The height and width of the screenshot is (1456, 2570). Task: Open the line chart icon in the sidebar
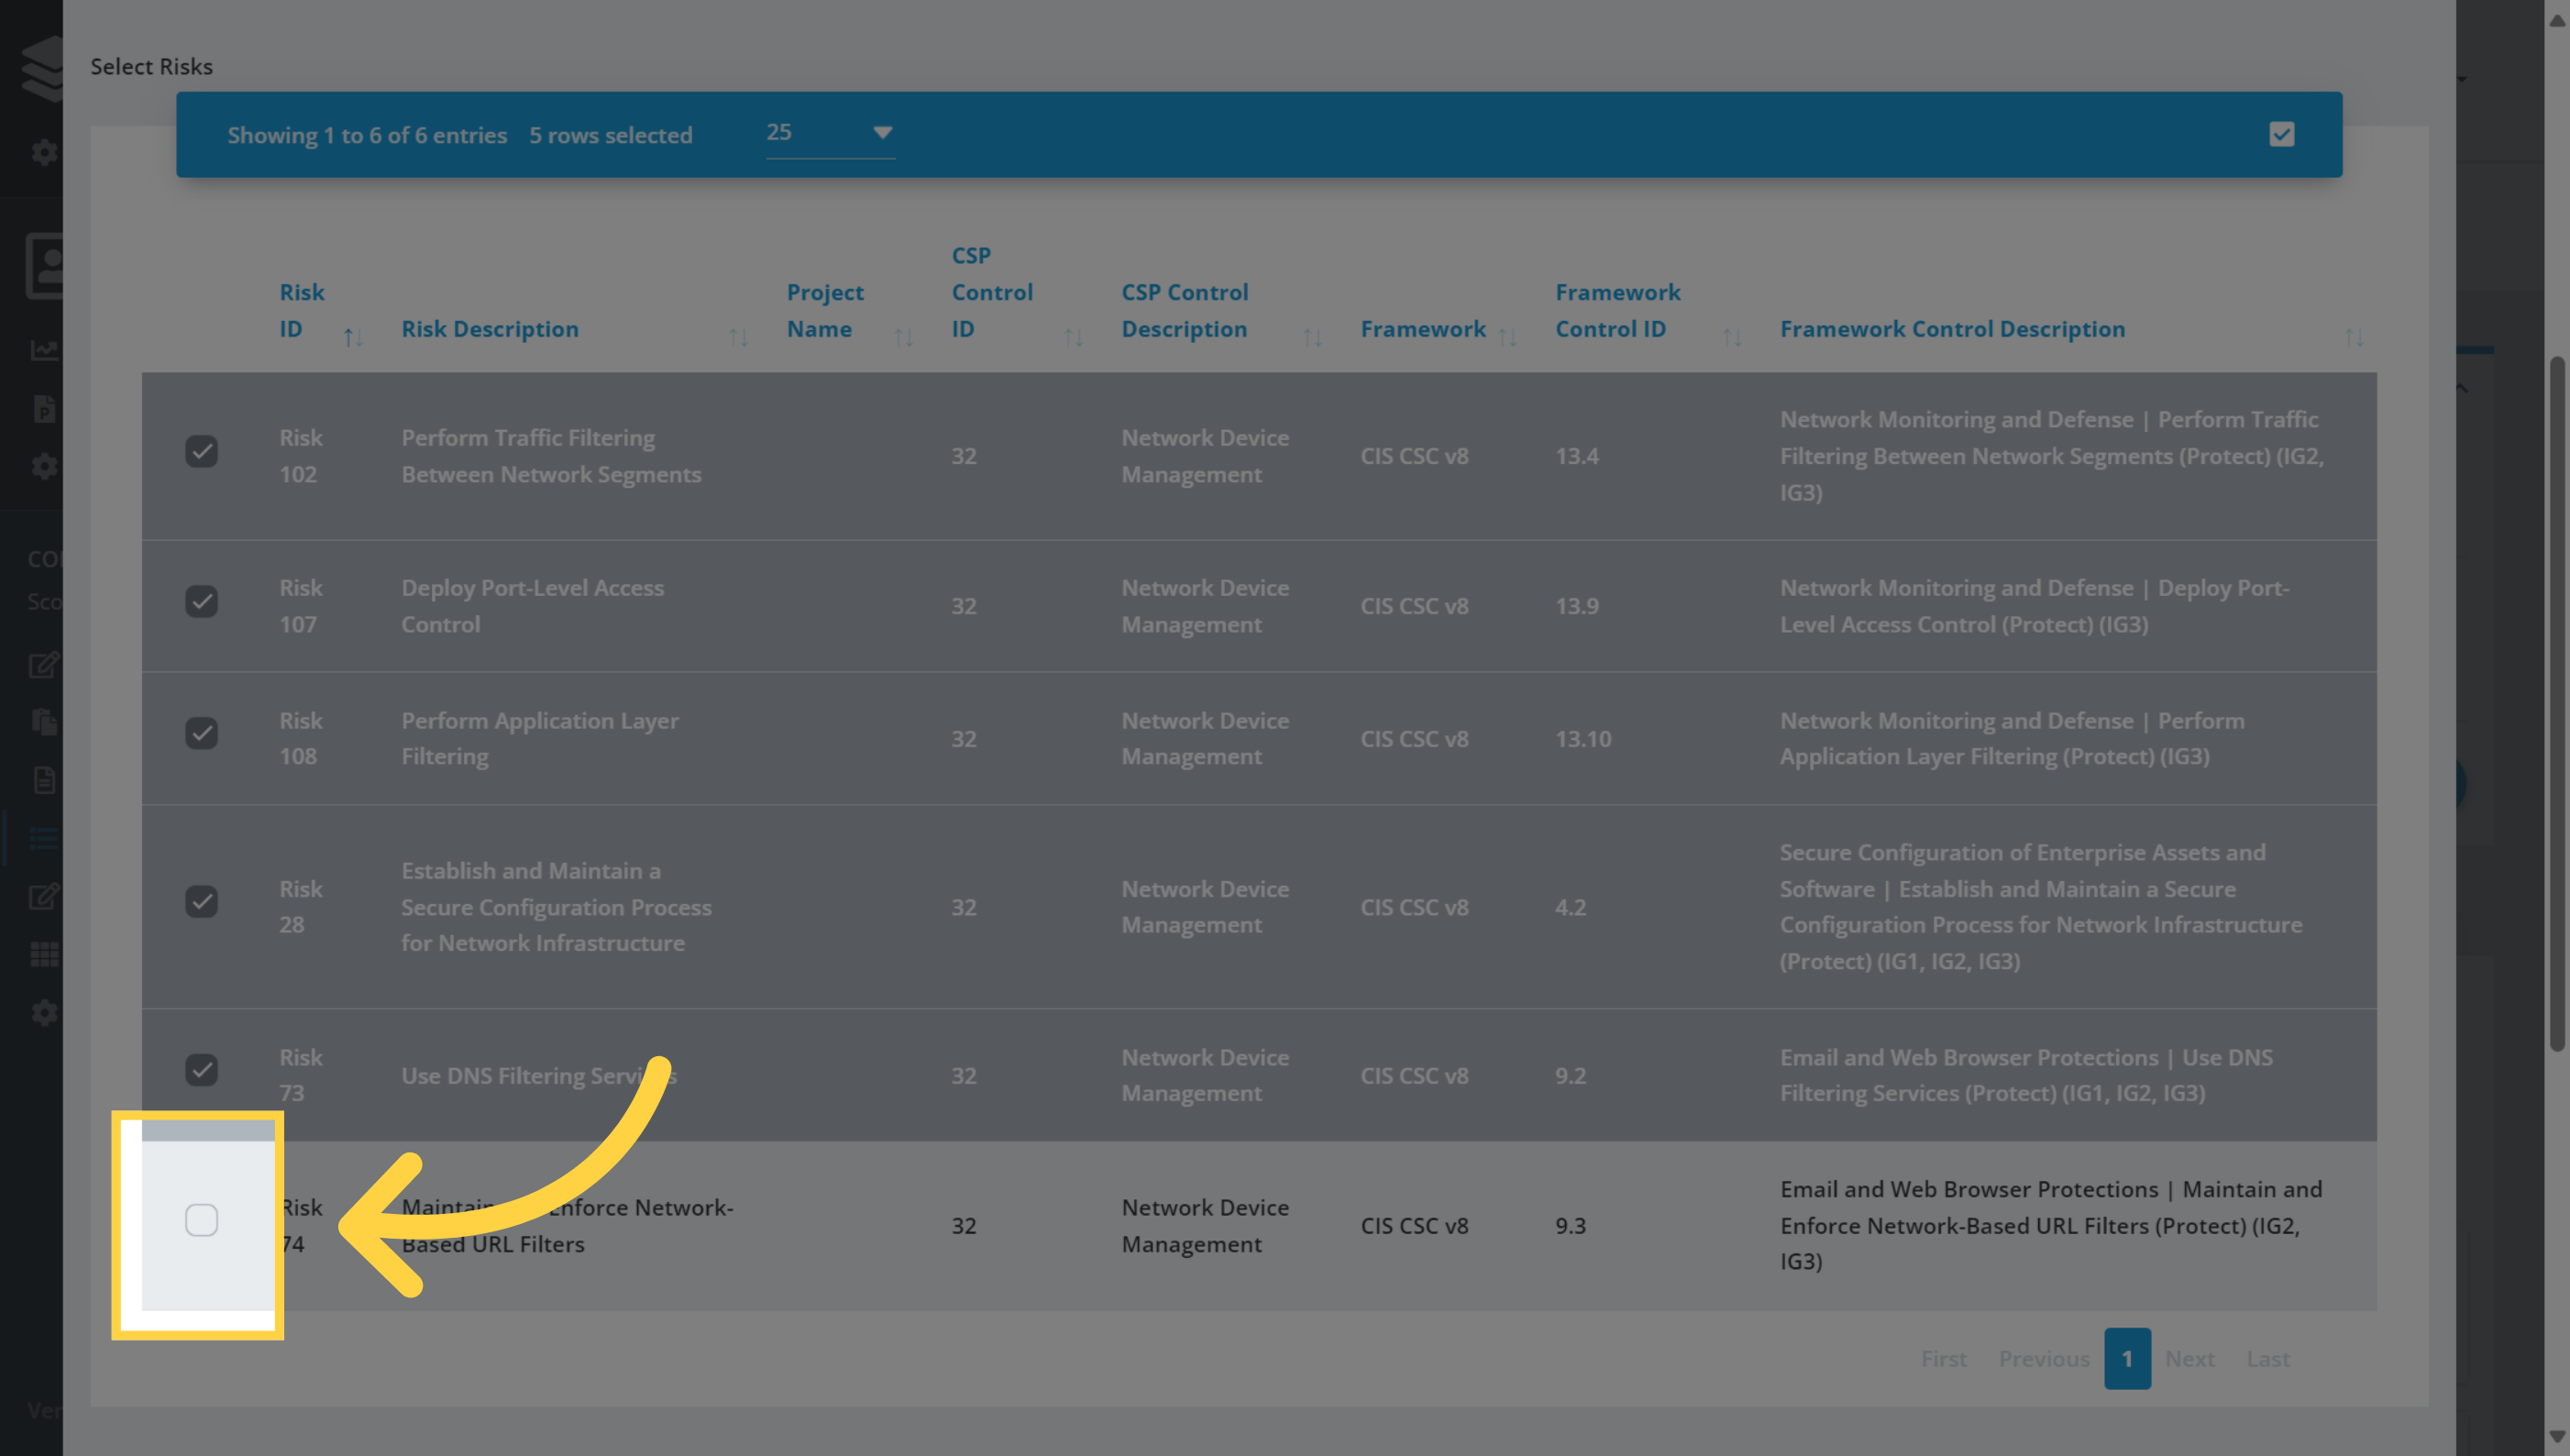coord(44,350)
